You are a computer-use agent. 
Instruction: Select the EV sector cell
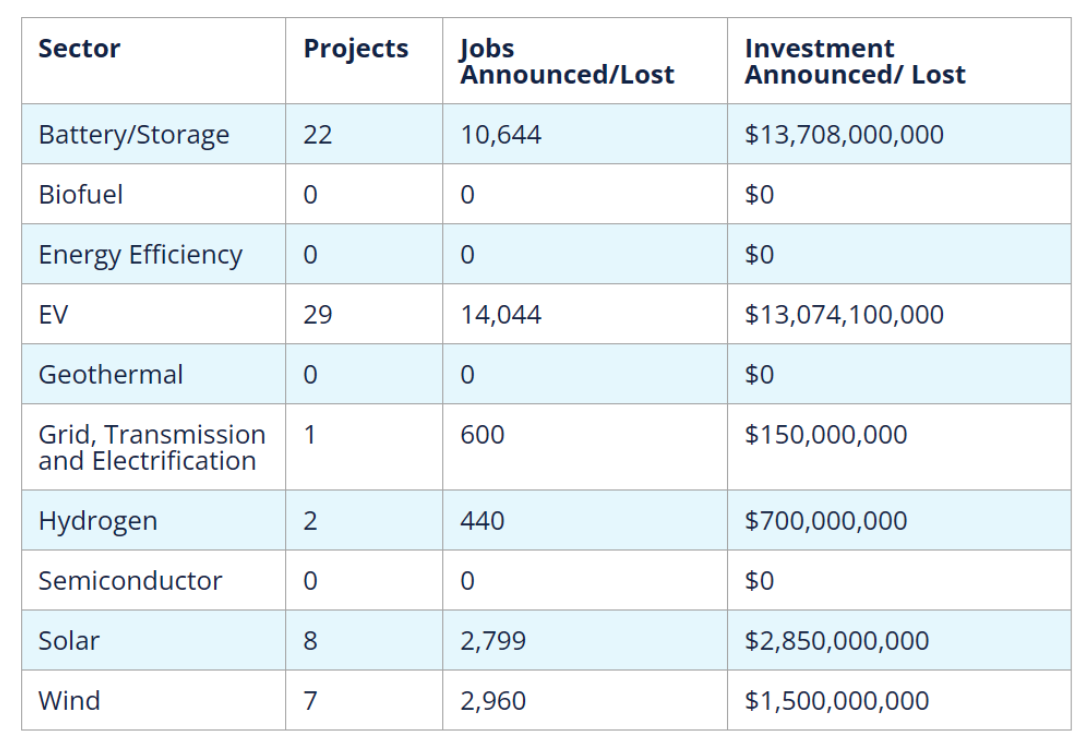(53, 315)
